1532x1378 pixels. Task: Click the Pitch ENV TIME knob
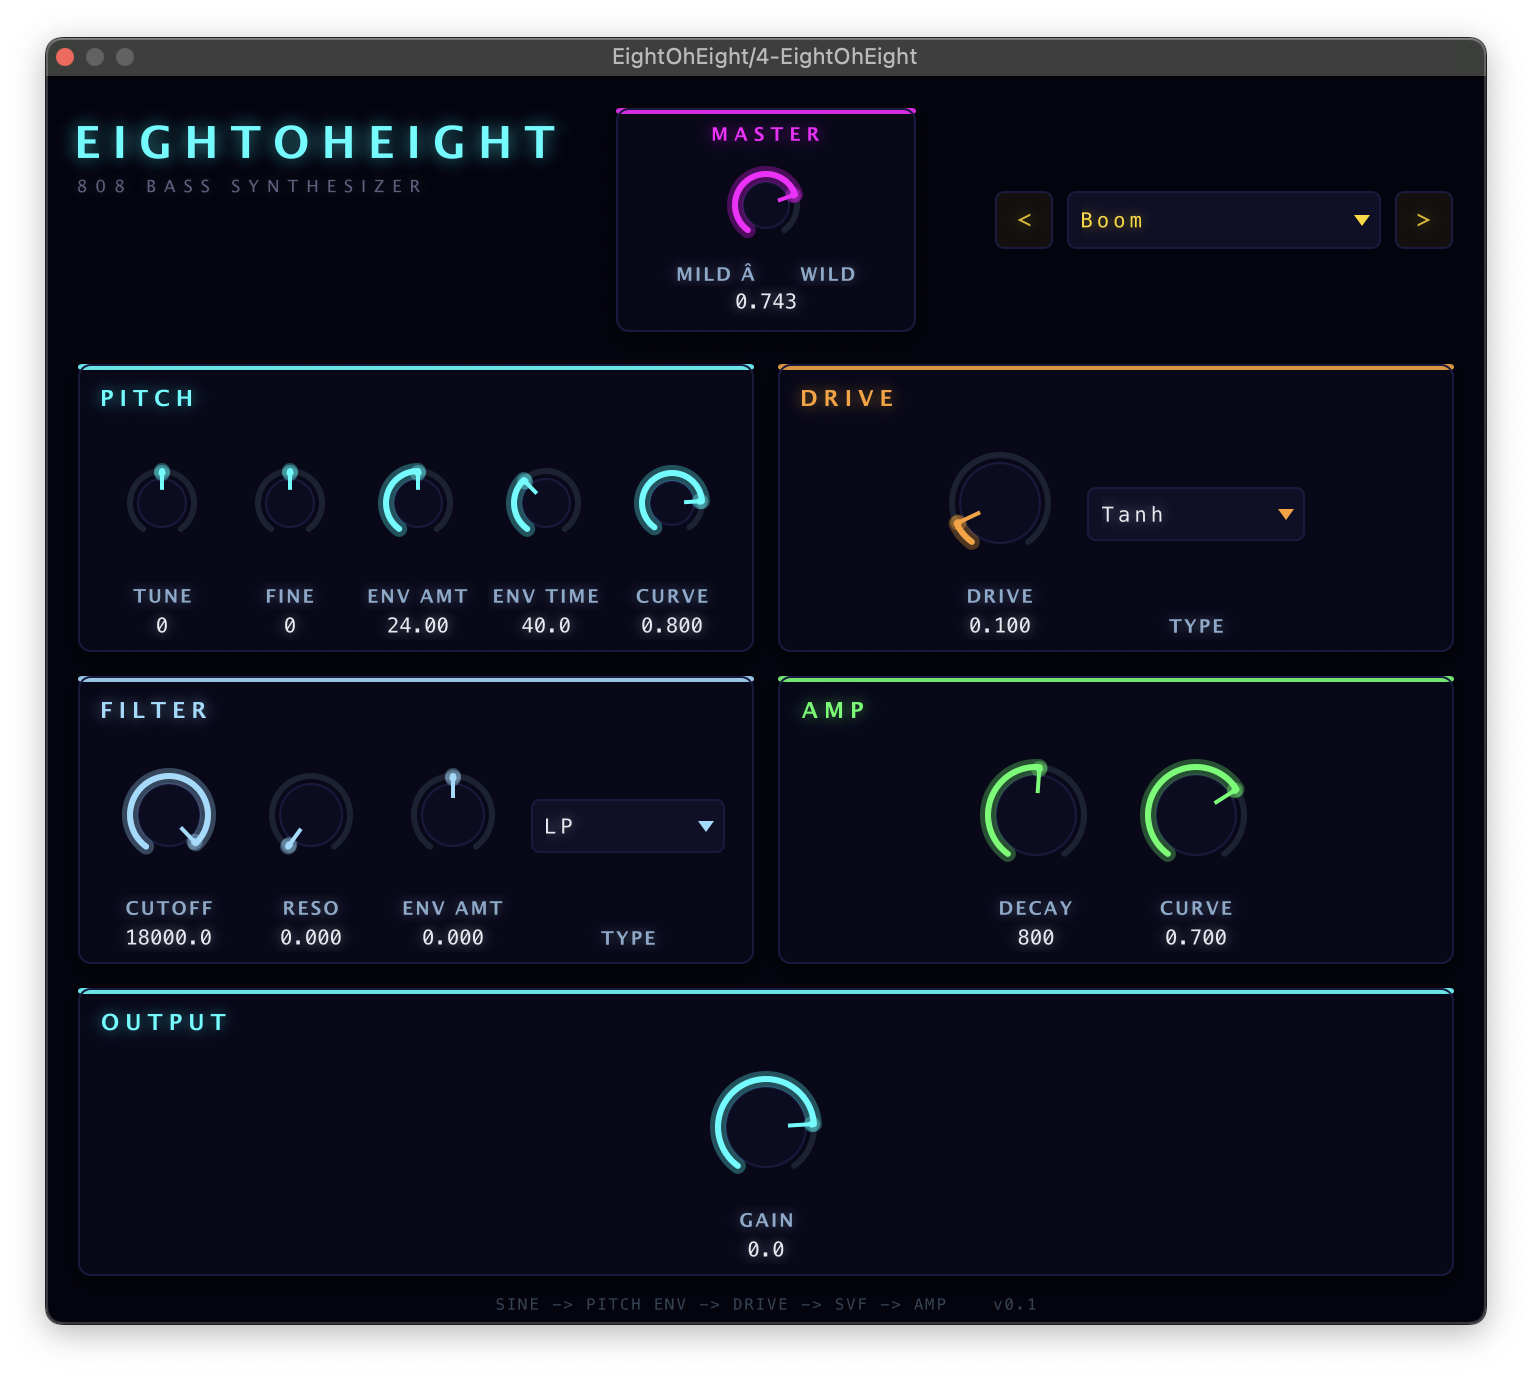pos(545,502)
